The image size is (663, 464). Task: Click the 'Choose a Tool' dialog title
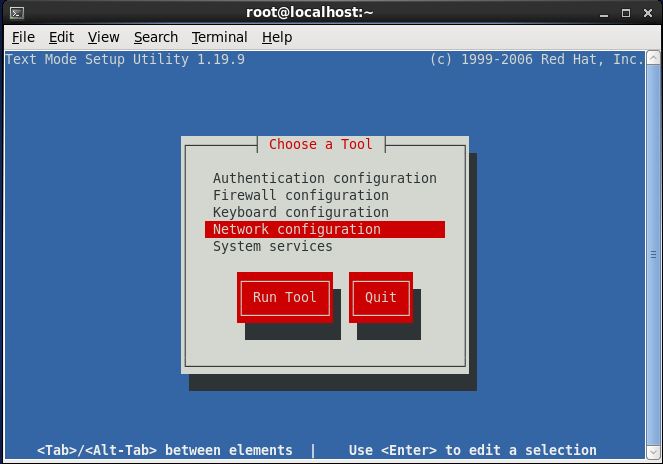pyautogui.click(x=321, y=144)
